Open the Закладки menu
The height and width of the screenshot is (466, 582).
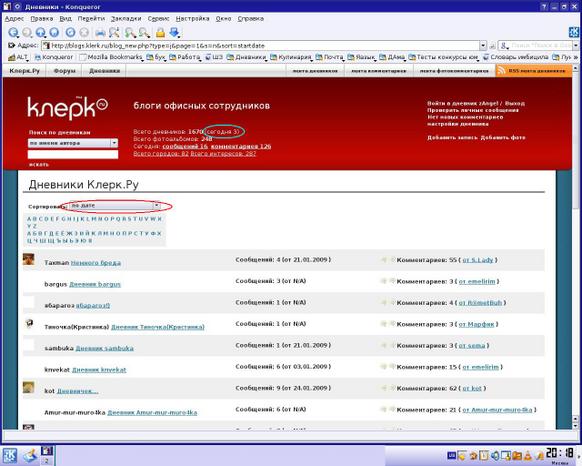[126, 19]
